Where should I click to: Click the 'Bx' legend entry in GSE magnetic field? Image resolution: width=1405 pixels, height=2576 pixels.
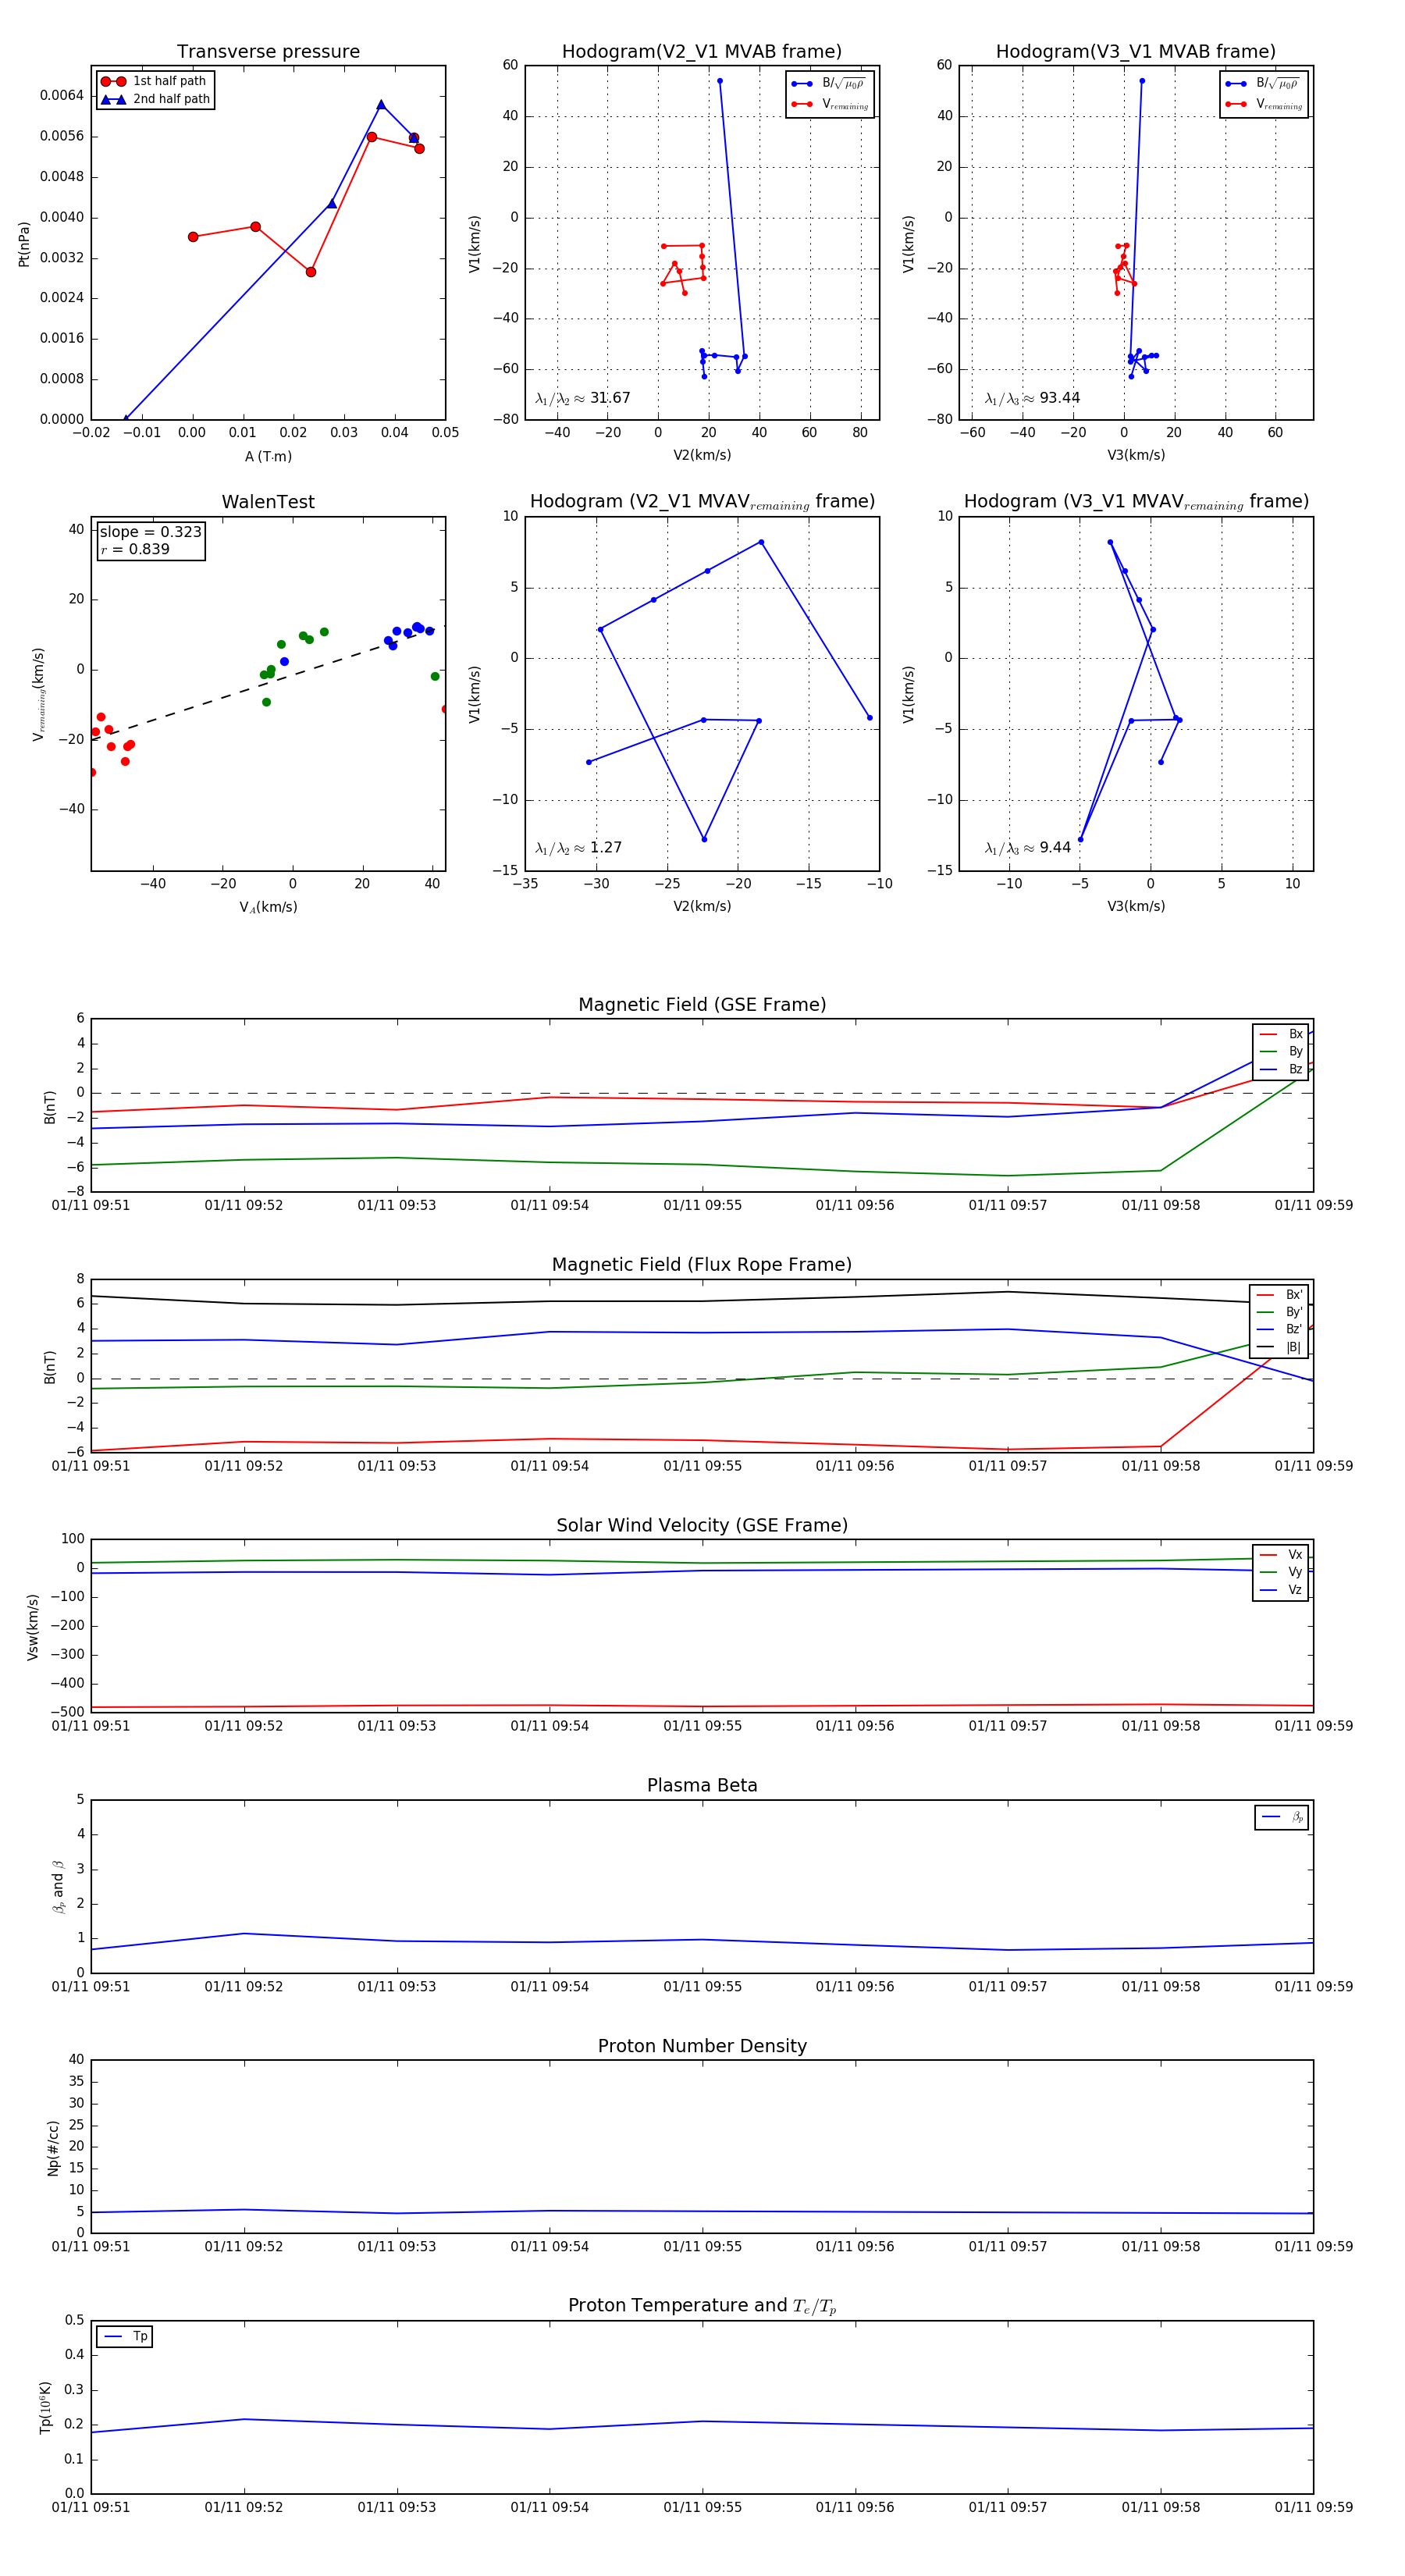tap(1281, 1034)
